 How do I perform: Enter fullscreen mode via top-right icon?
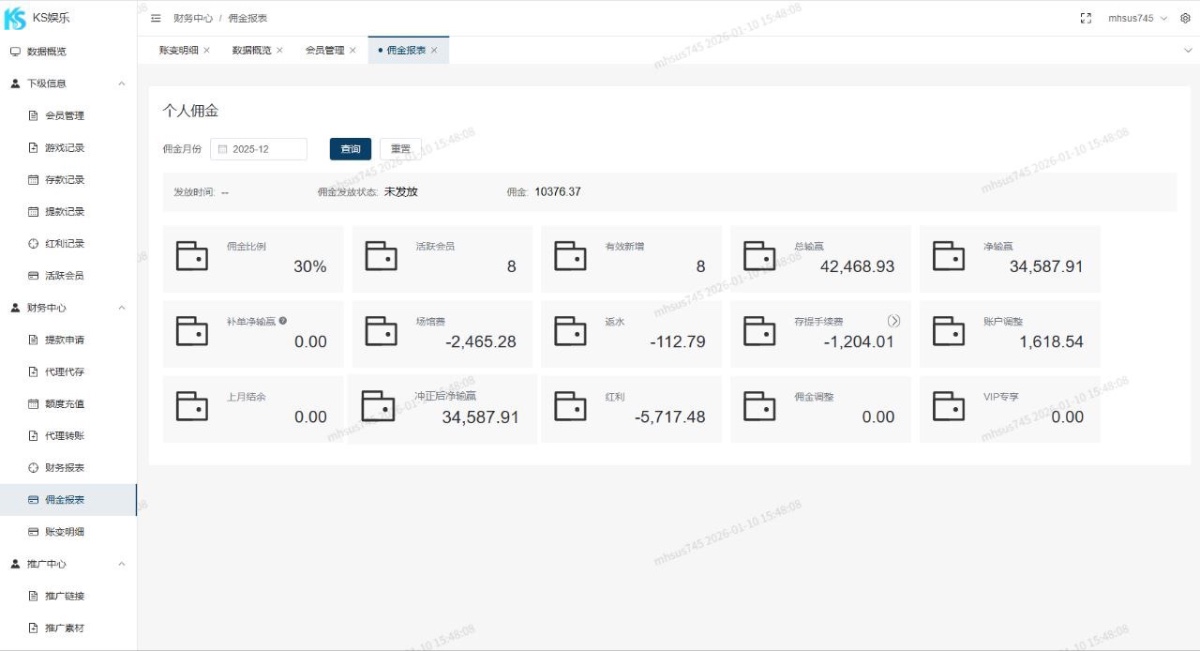1086,18
